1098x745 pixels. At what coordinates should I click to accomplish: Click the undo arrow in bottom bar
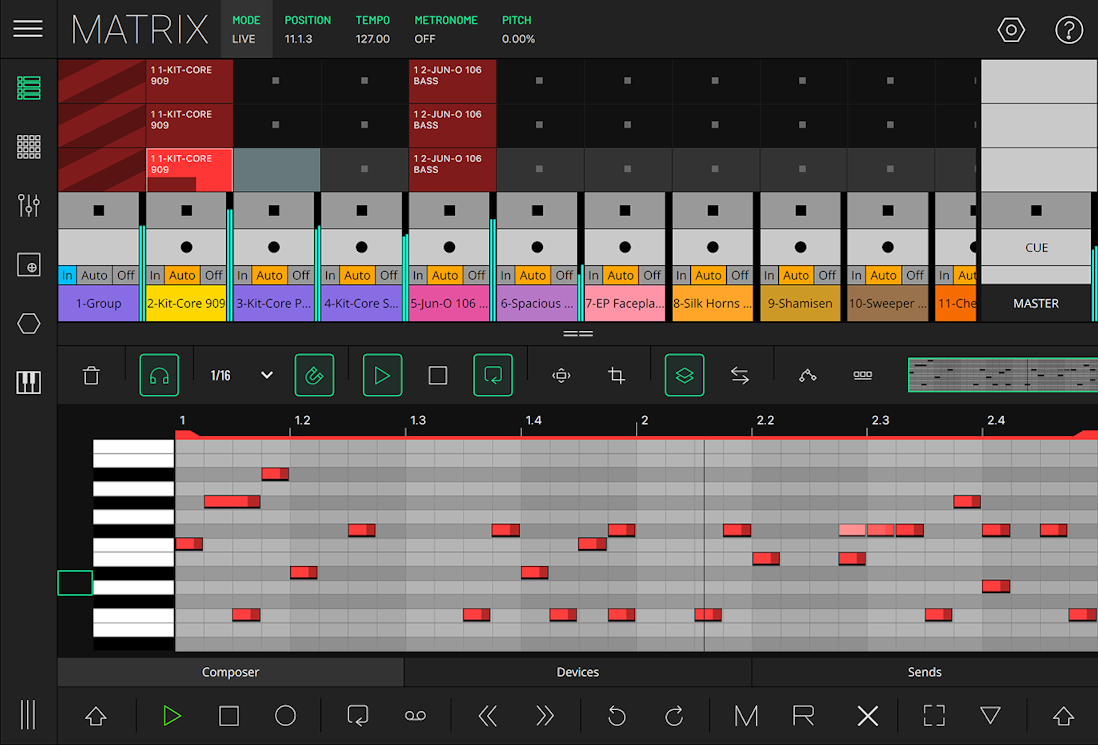[617, 716]
